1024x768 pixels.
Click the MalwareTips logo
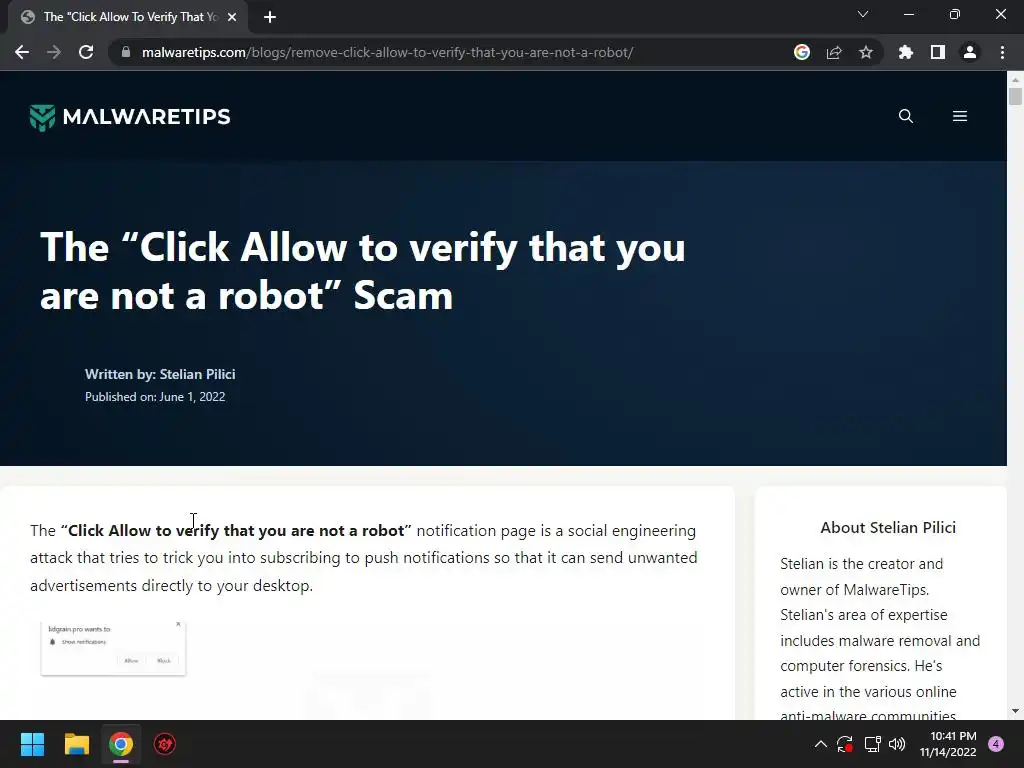[x=130, y=117]
